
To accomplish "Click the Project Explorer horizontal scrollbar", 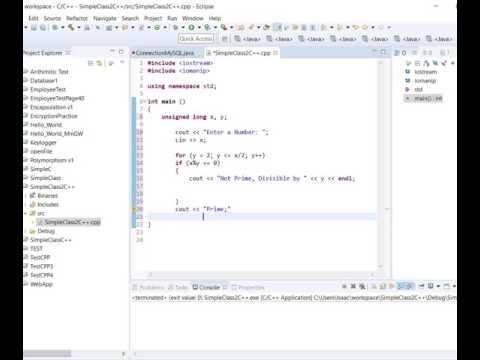I will pos(47,353).
